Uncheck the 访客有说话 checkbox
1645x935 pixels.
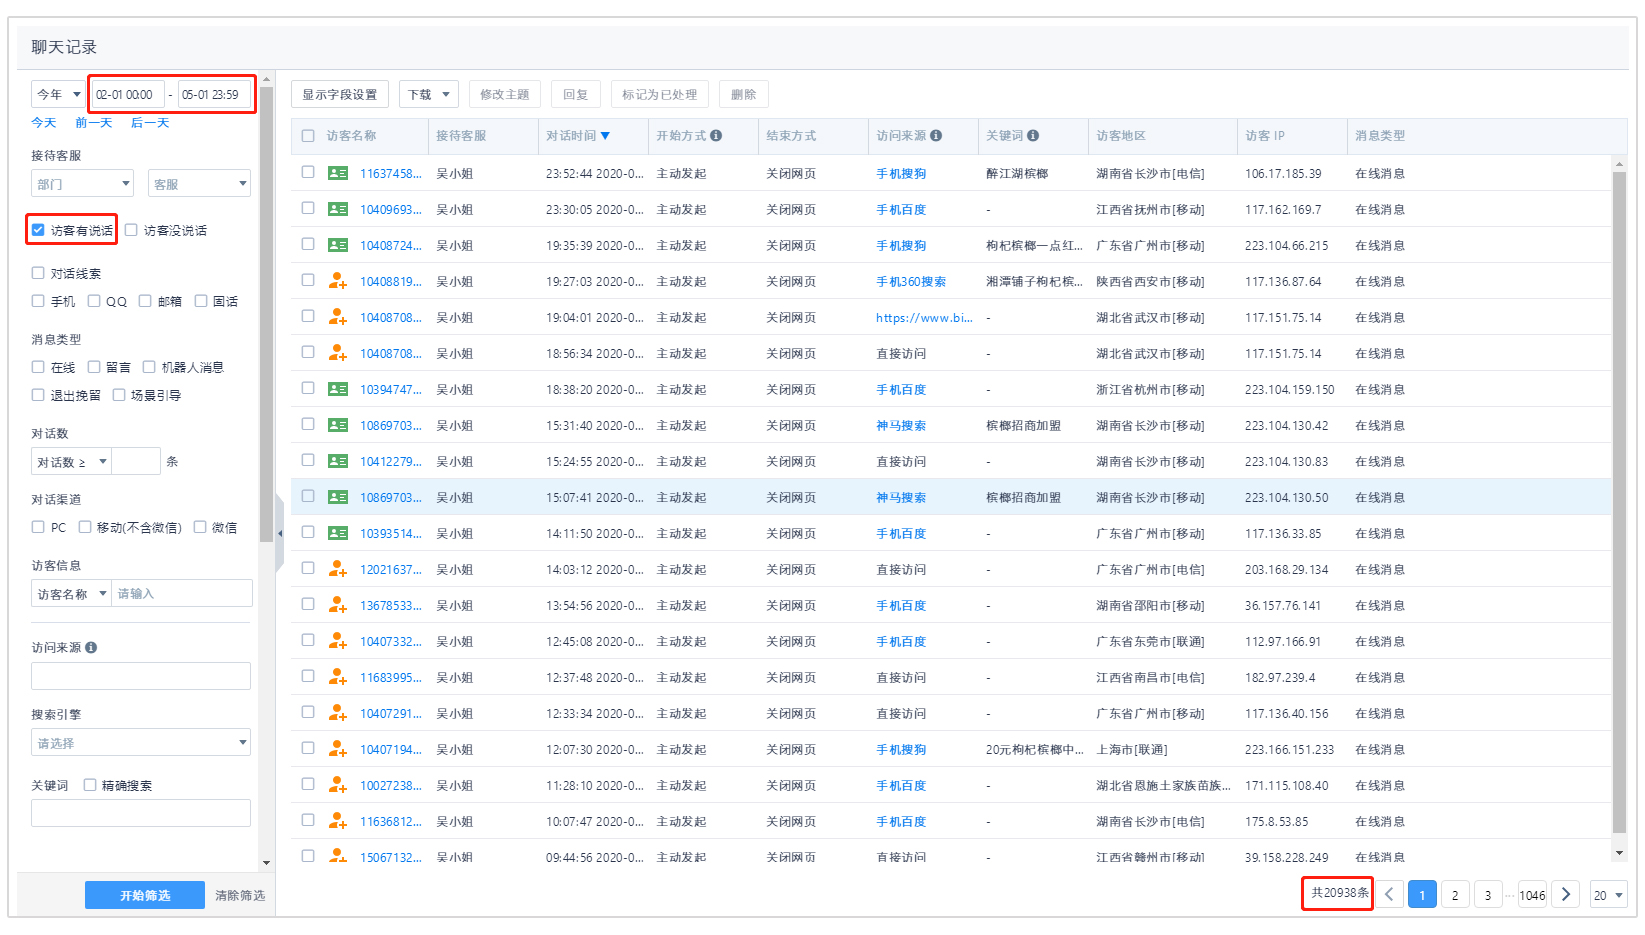pyautogui.click(x=38, y=230)
